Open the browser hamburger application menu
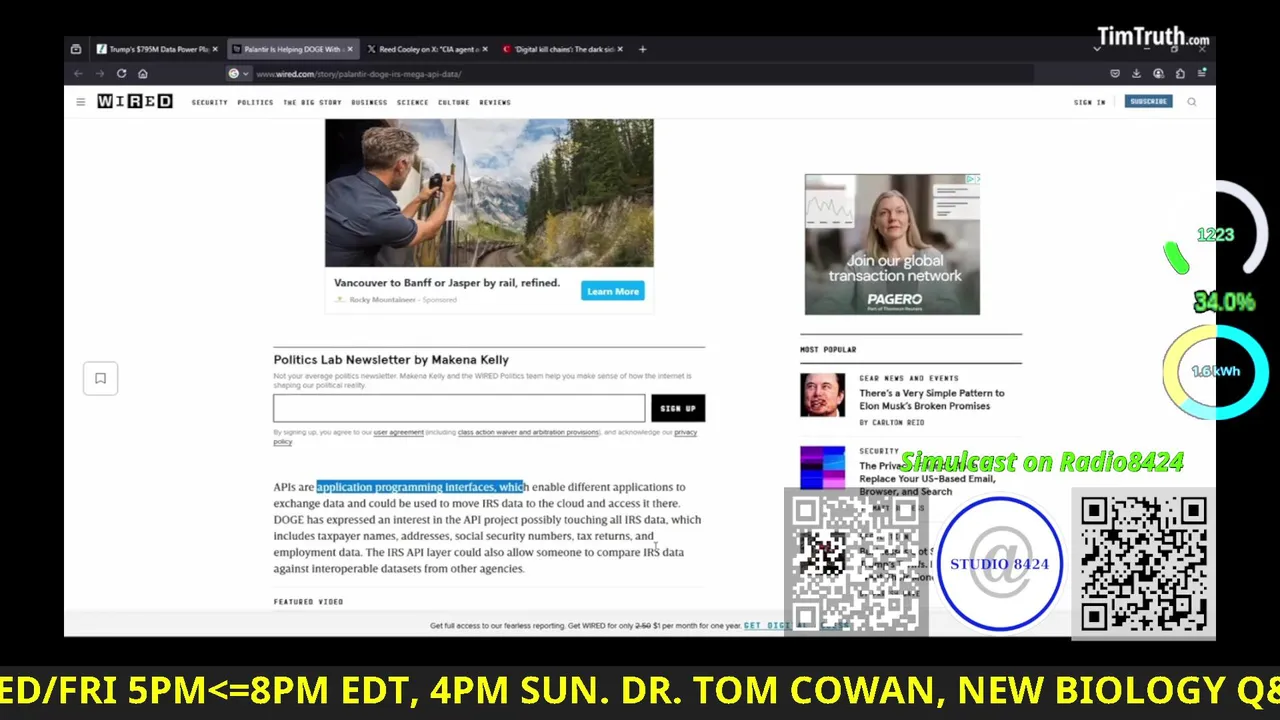Screen dimensions: 1280x720 coord(1202,73)
